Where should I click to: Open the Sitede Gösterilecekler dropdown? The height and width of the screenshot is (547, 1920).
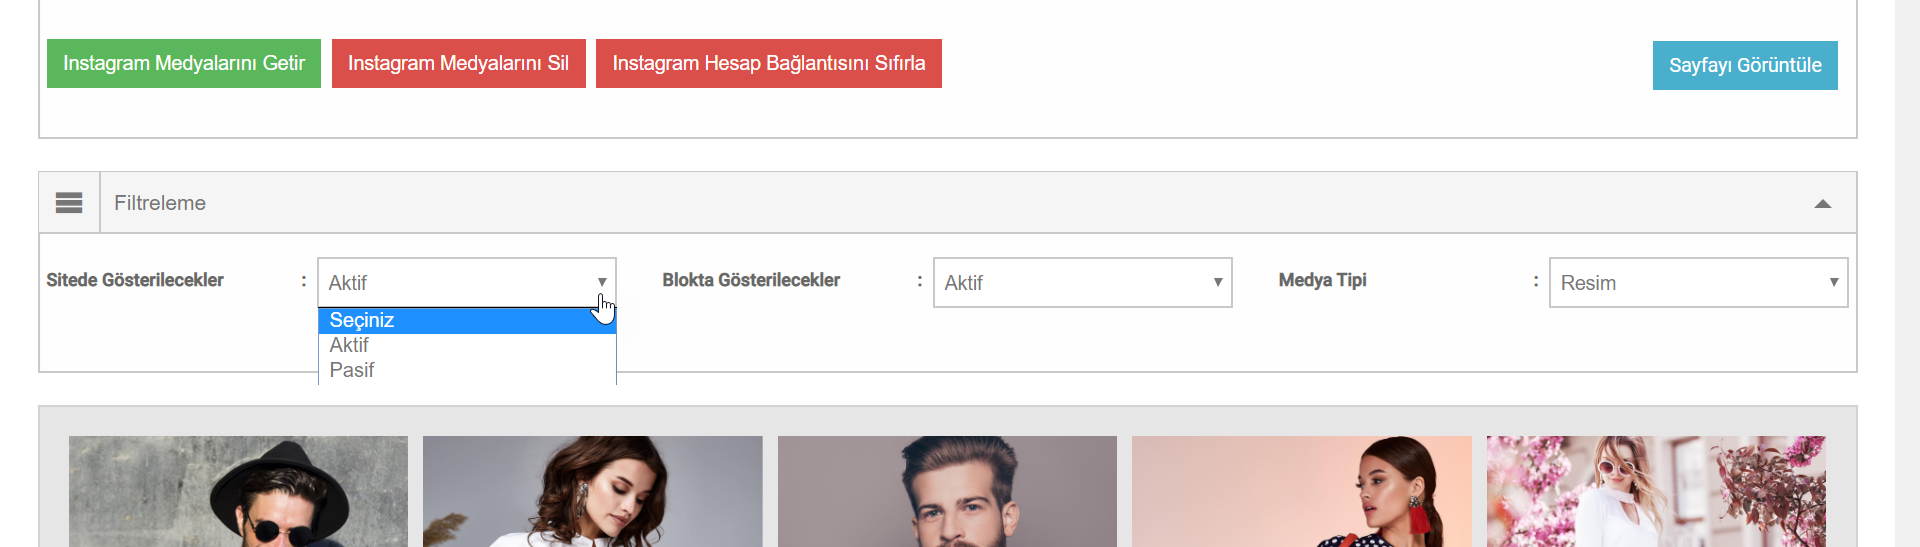coord(467,282)
